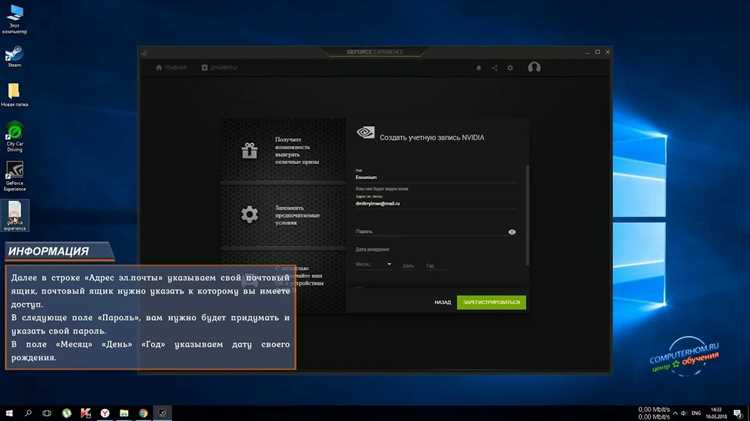750x421 pixels.
Task: Click the back arrow in the window title bar
Action: (144, 53)
